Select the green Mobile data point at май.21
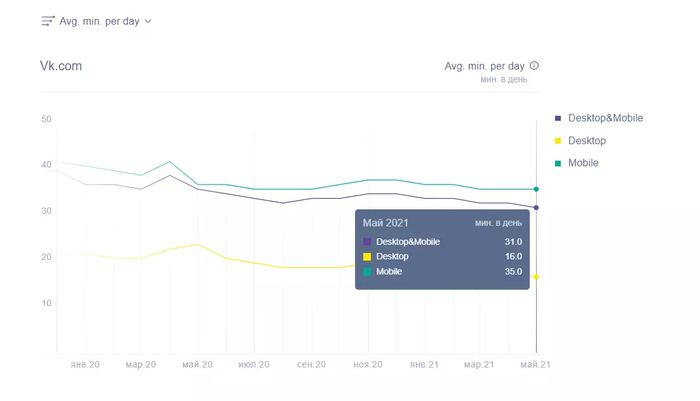Viewport: 700px width, 401px height. [x=537, y=189]
